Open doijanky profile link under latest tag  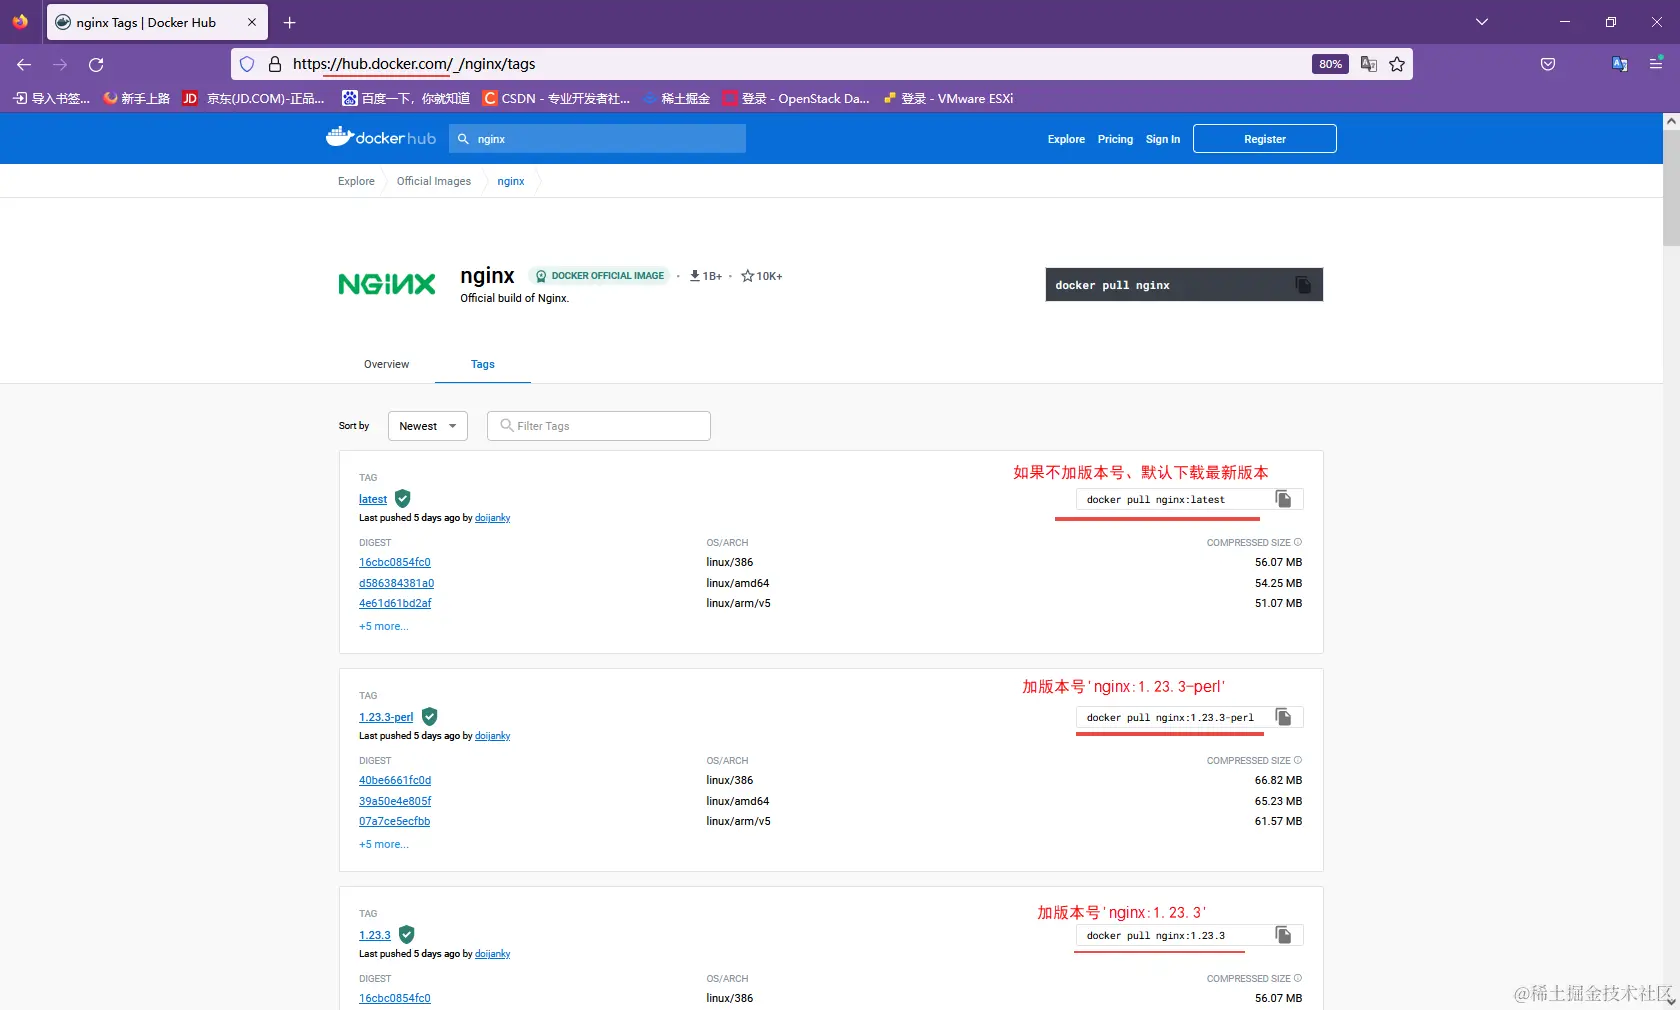coord(493,518)
